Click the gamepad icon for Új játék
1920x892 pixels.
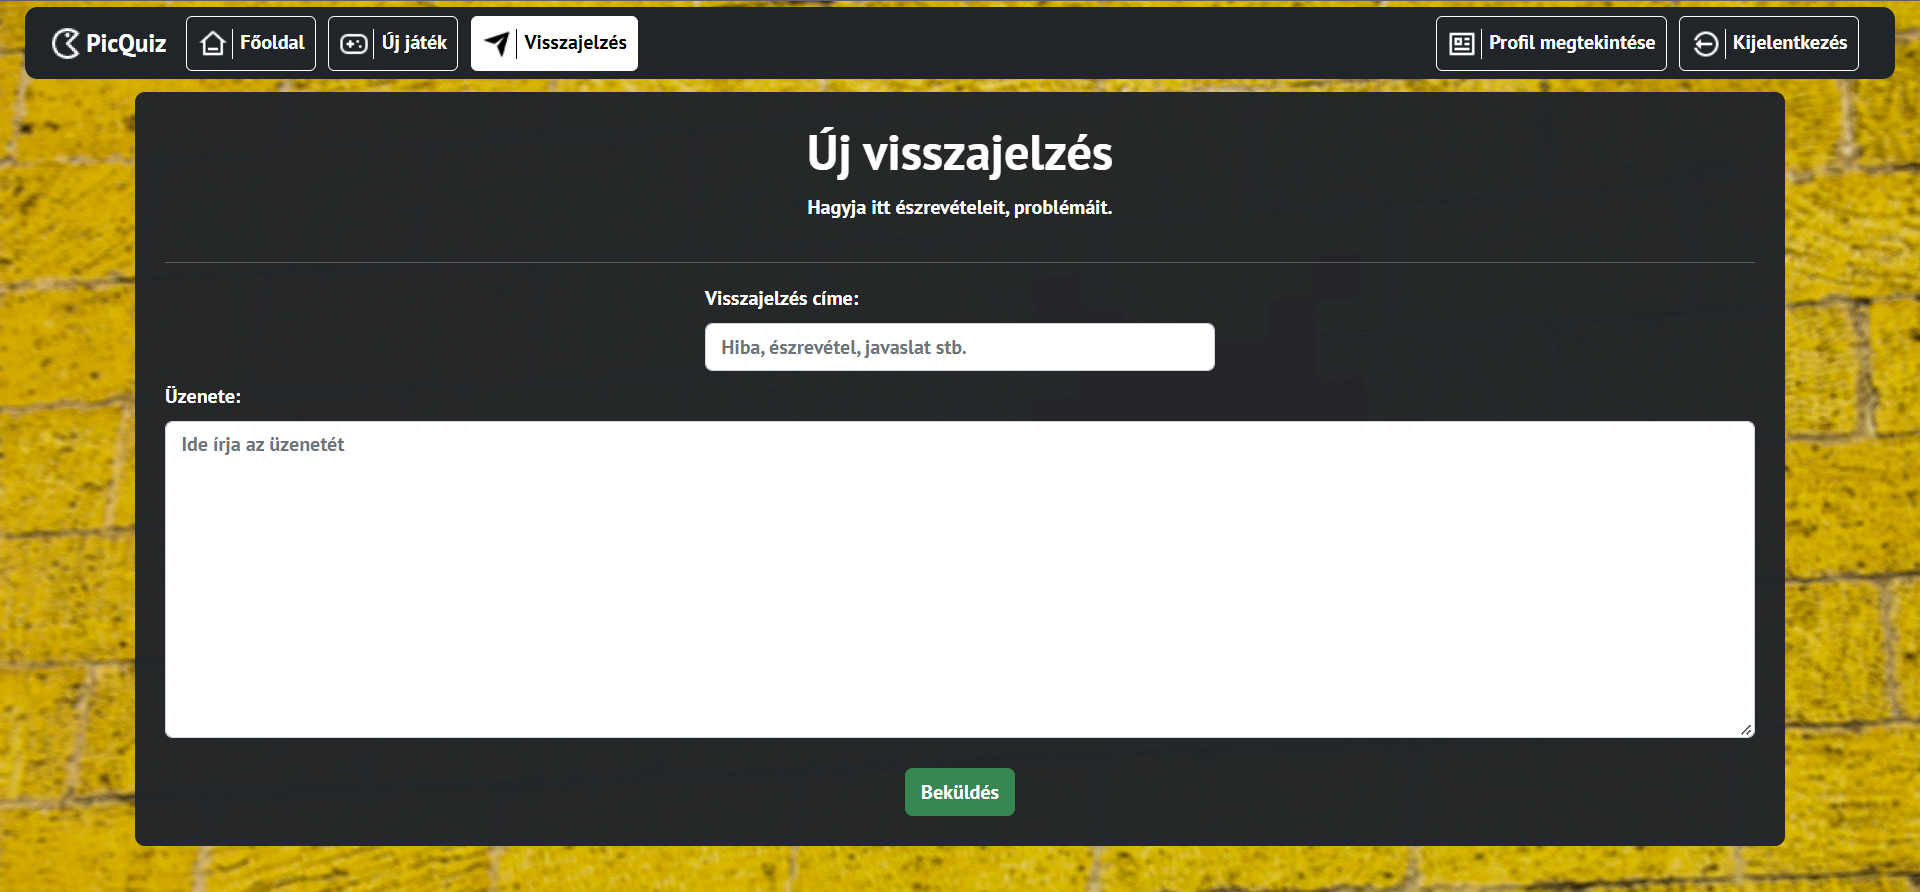click(354, 43)
